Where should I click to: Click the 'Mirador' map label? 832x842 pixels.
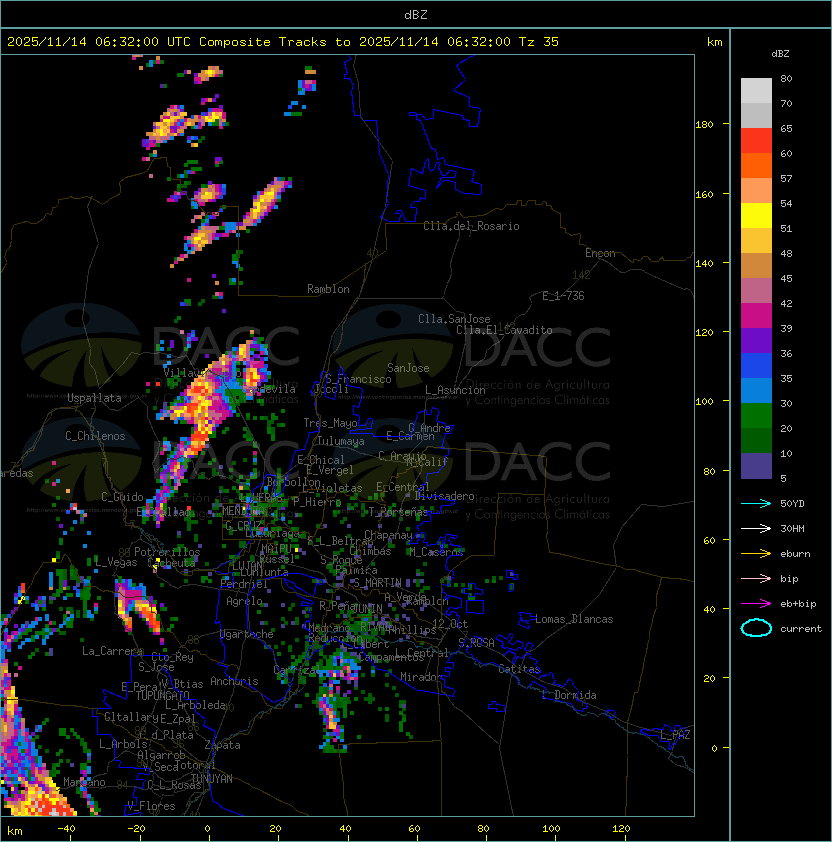click(421, 677)
